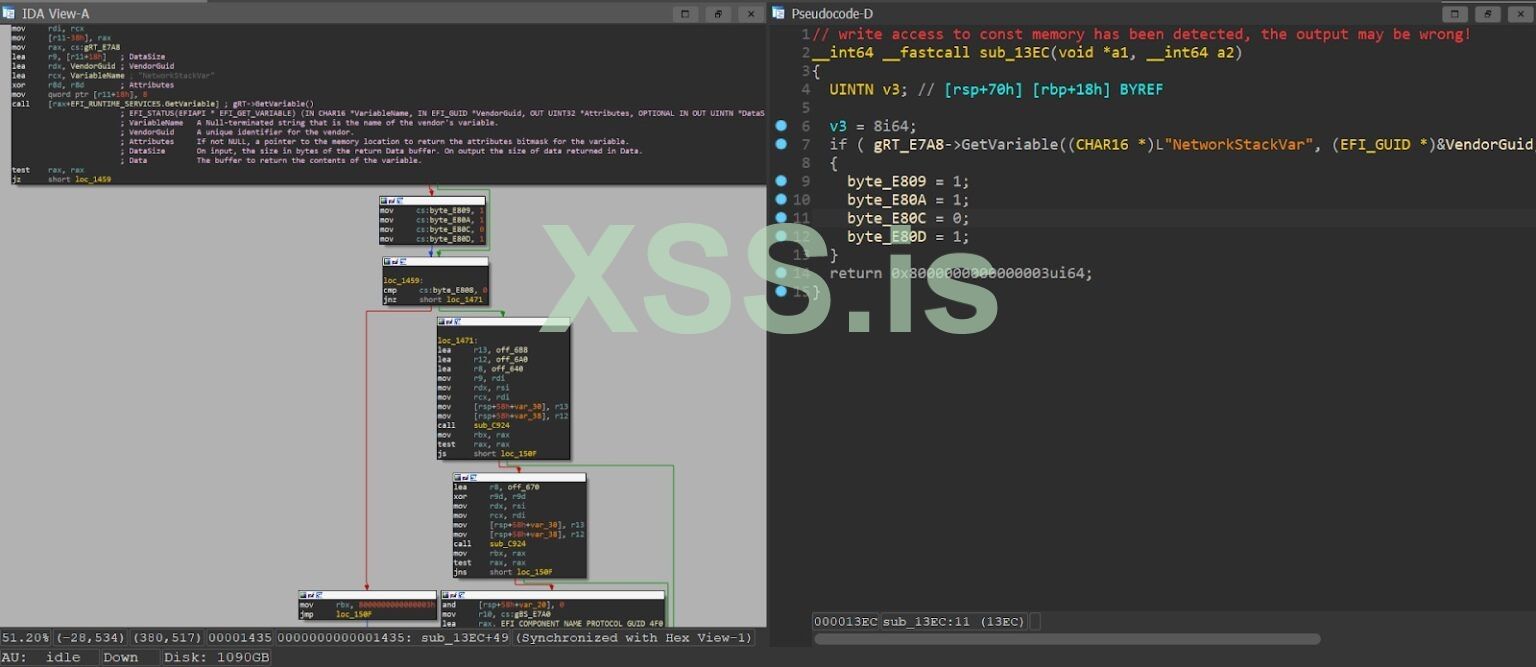1536x667 pixels.
Task: Click EFI_GUID cast in pseudocode
Action: [1374, 145]
